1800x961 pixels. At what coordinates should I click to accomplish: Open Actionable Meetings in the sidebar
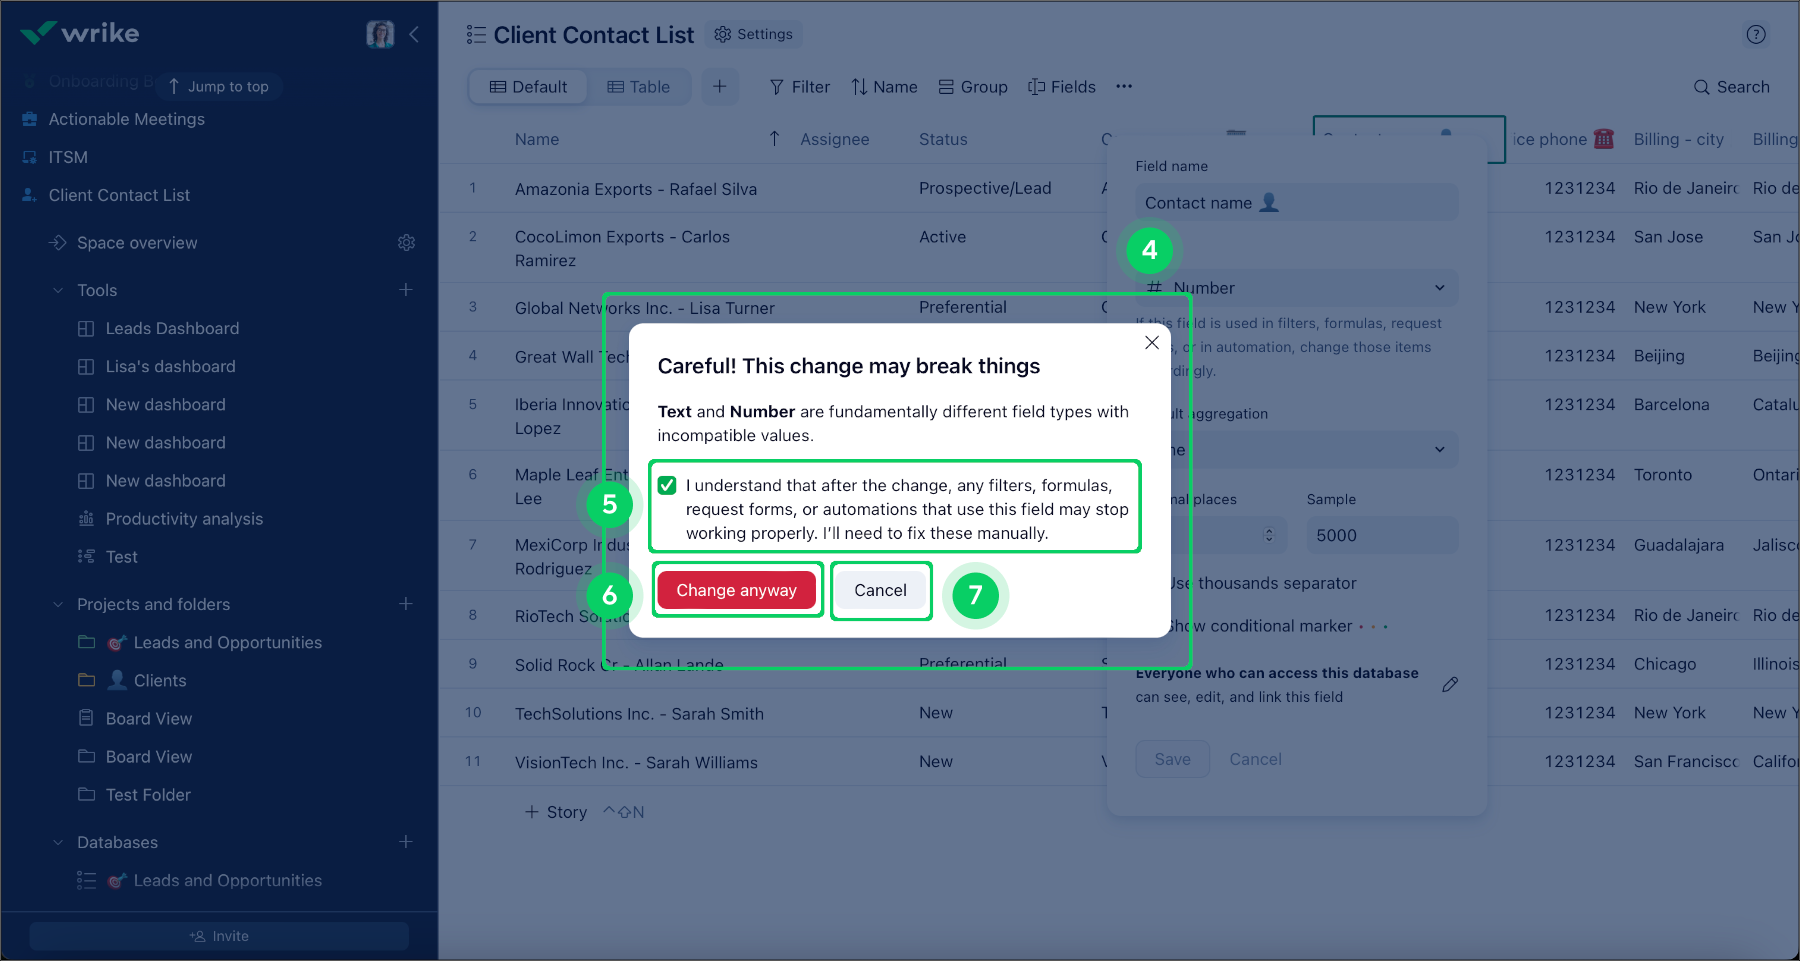click(127, 119)
